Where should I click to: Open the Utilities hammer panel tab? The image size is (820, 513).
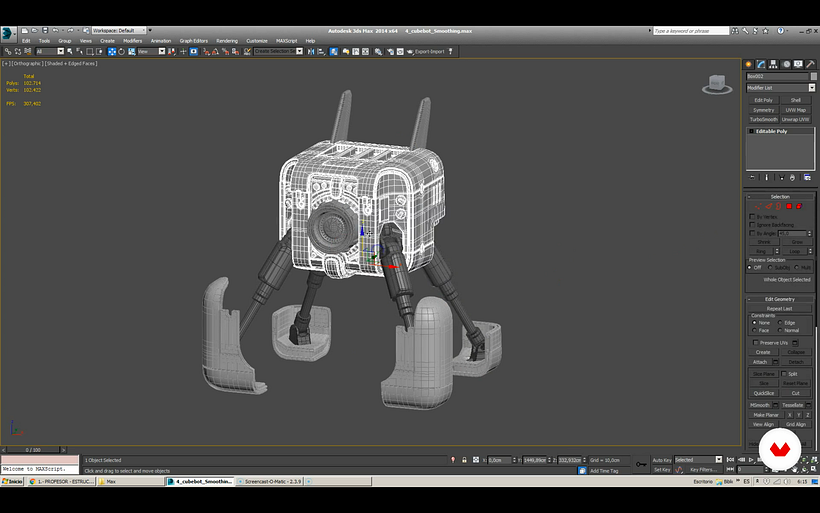[810, 64]
